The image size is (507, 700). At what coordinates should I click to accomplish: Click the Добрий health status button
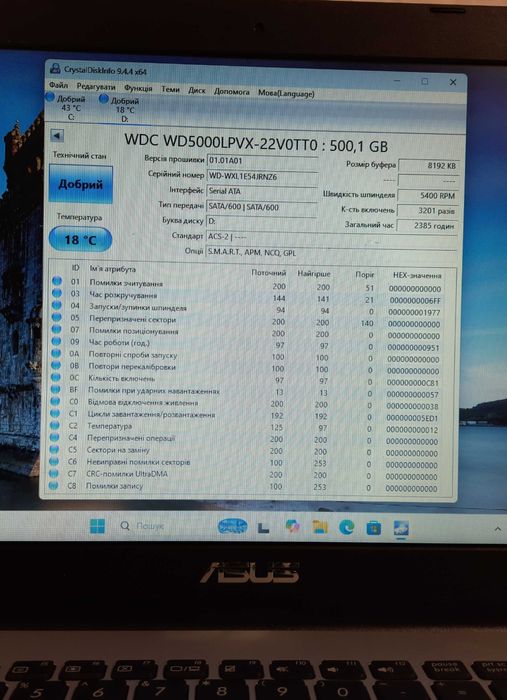[81, 184]
